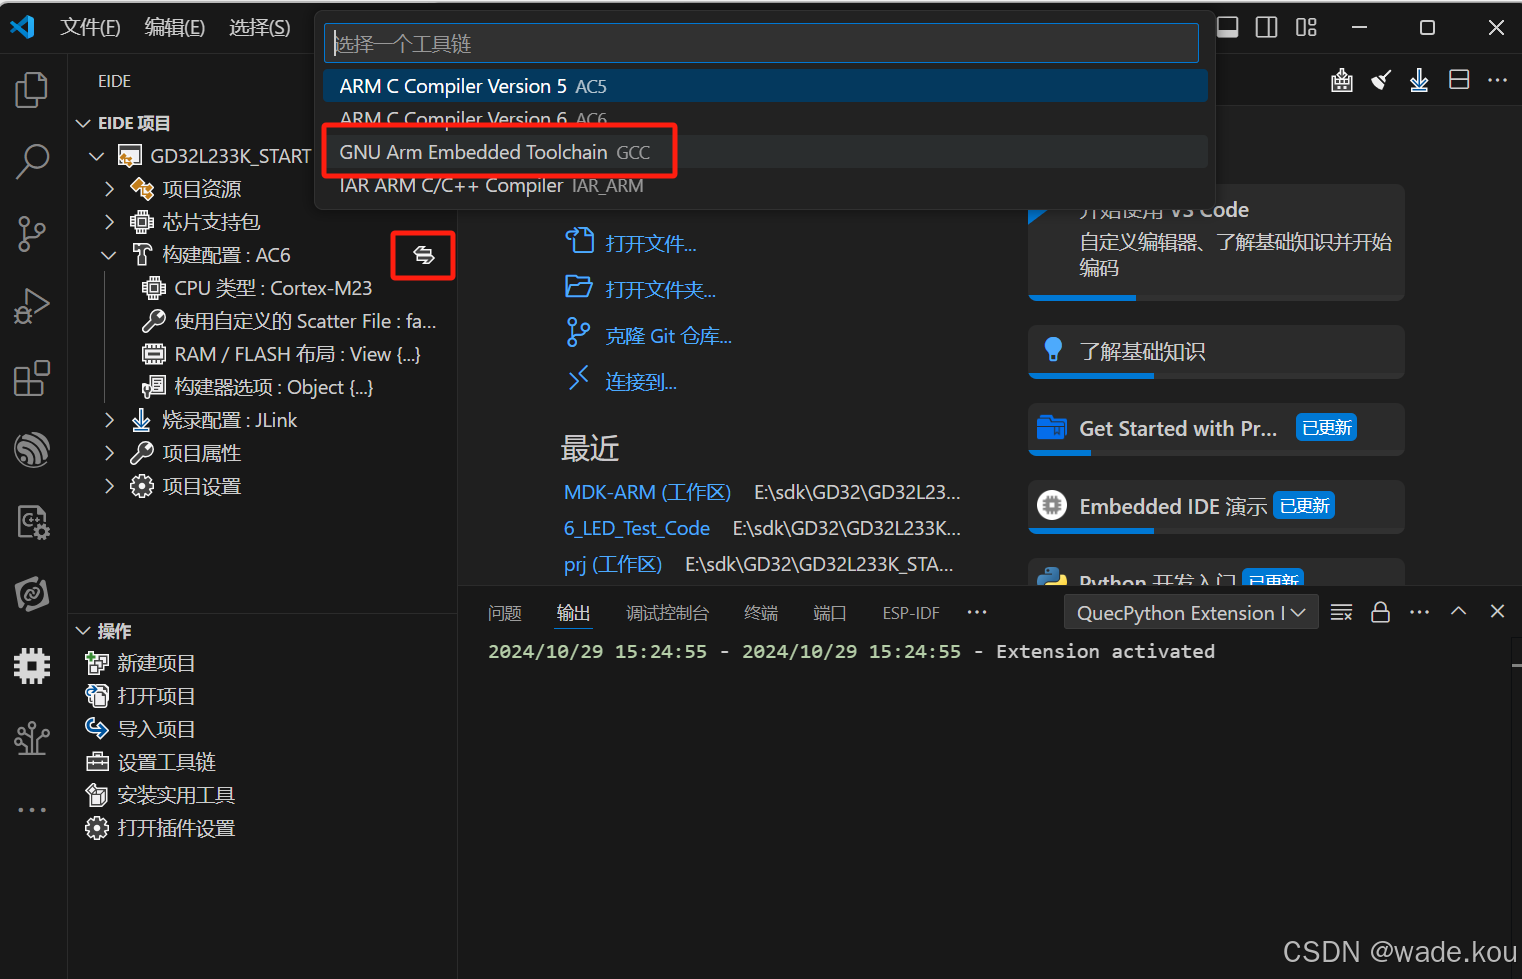Split the editor layout icon
Image resolution: width=1522 pixels, height=979 pixels.
click(x=1459, y=80)
